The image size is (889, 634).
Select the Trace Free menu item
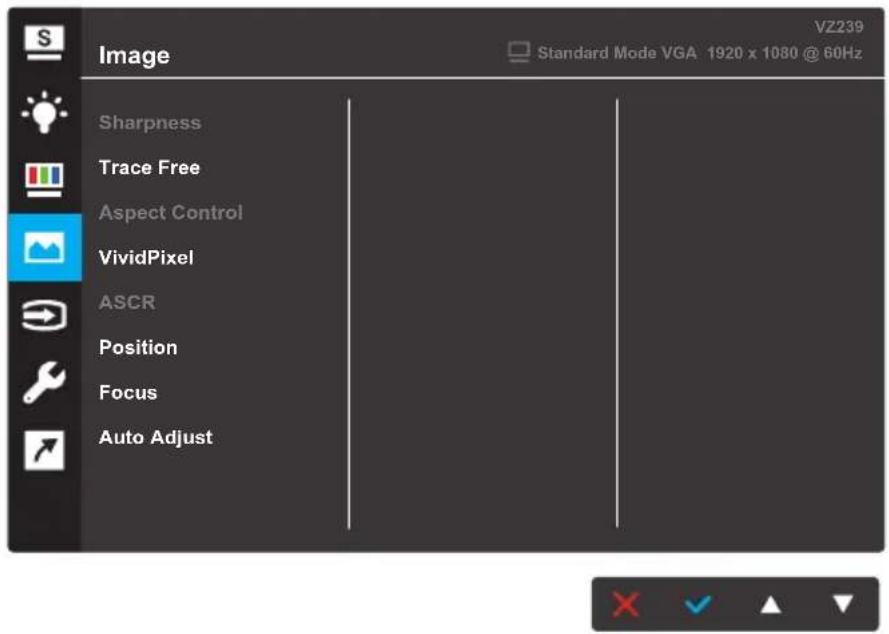pos(149,167)
